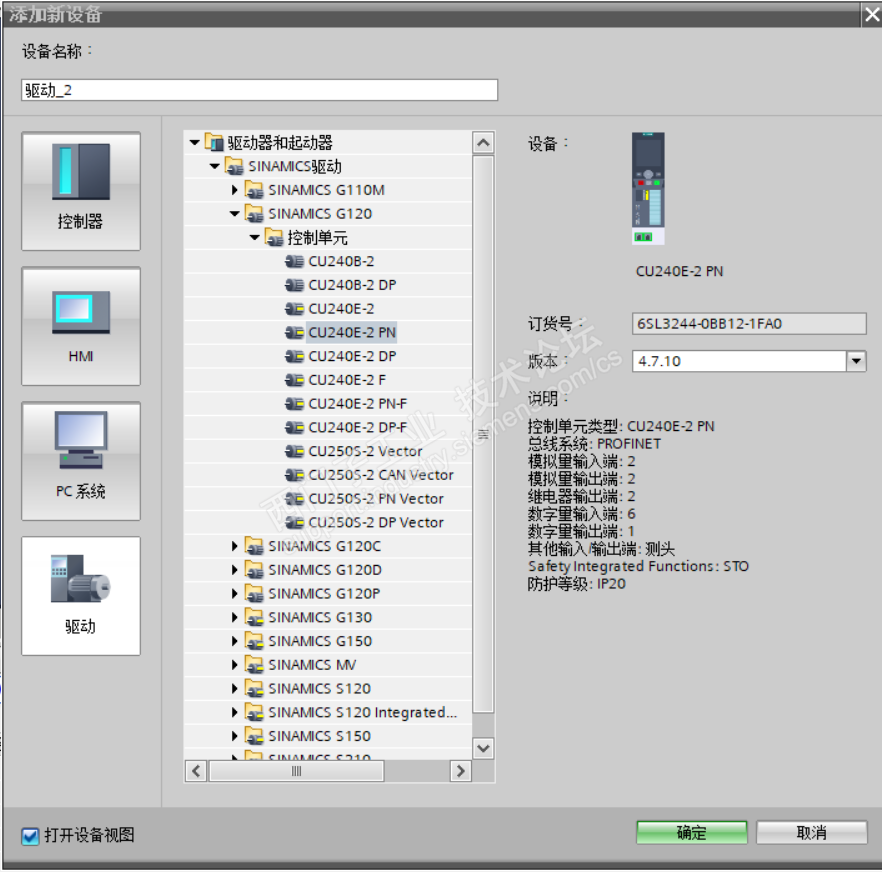
Task: Click the CU240E-2 PN device preview image
Action: click(x=648, y=188)
